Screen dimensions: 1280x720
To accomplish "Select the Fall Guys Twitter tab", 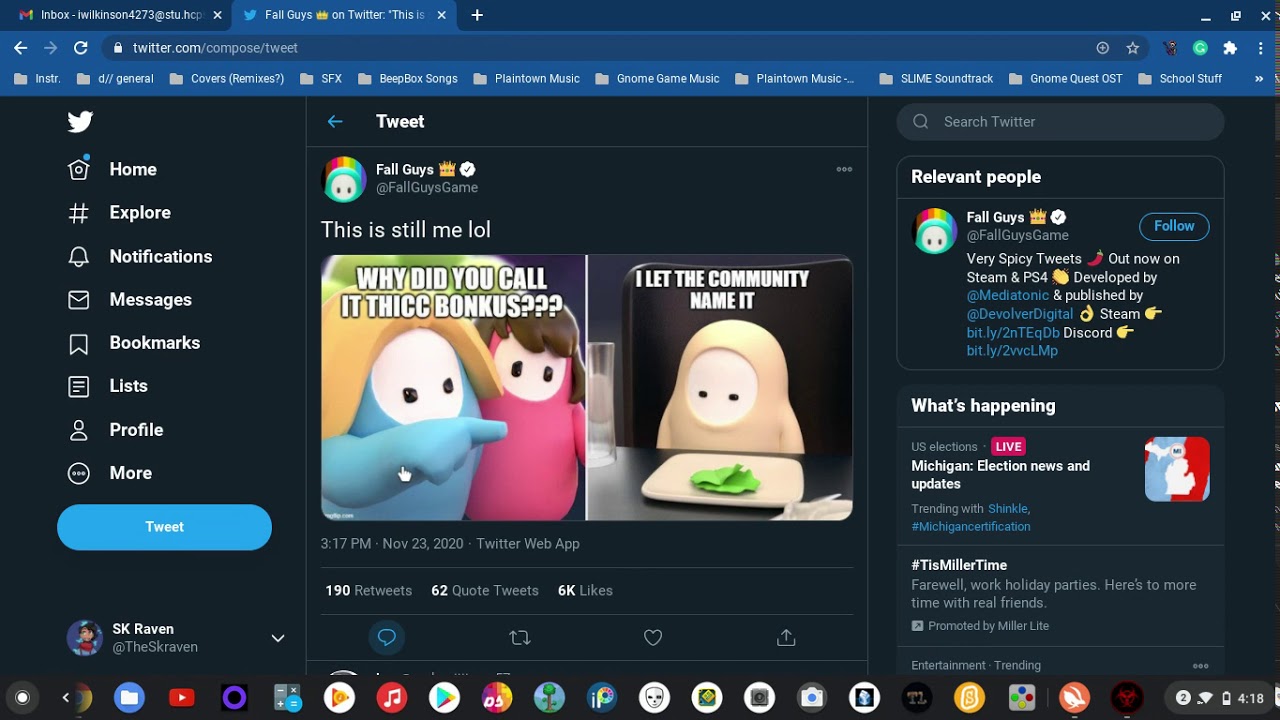I will 344,15.
